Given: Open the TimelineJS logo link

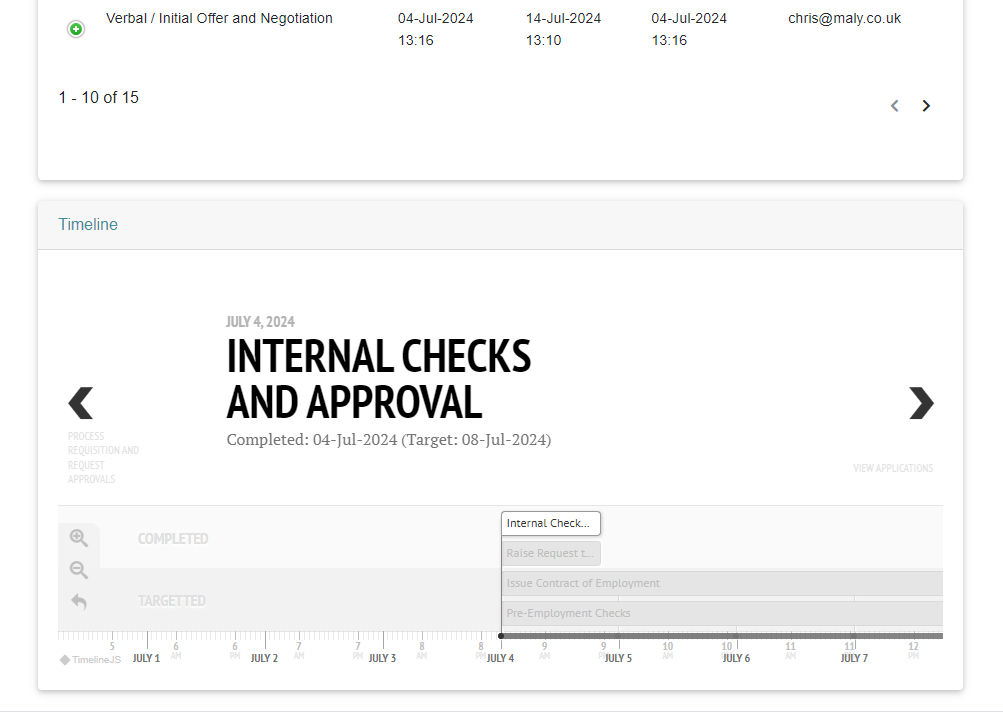Looking at the screenshot, I should click(x=90, y=659).
